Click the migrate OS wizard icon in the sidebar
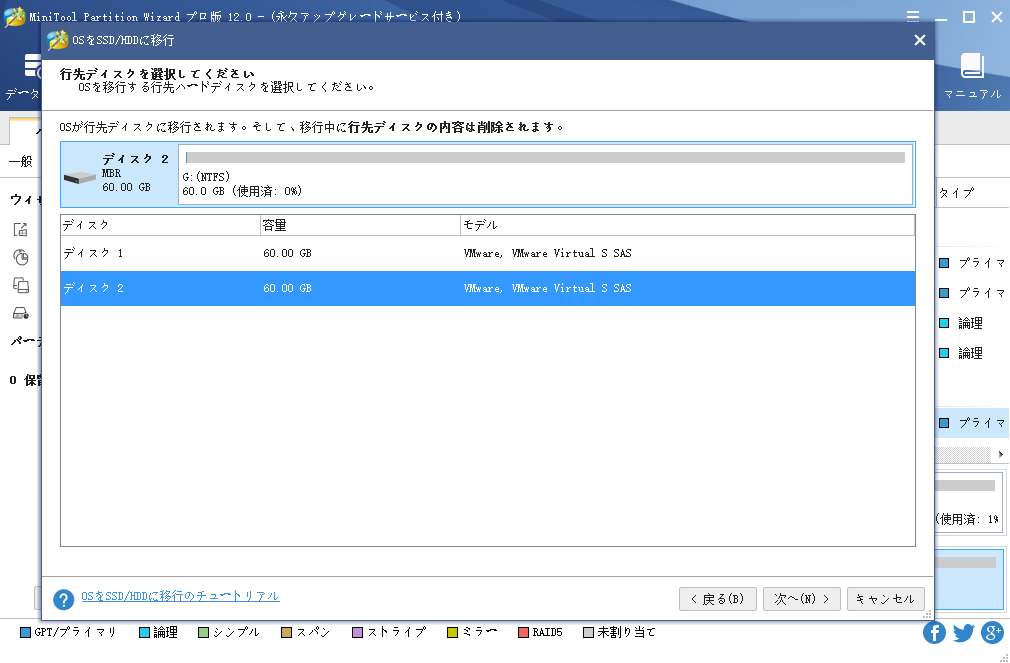 click(21, 229)
